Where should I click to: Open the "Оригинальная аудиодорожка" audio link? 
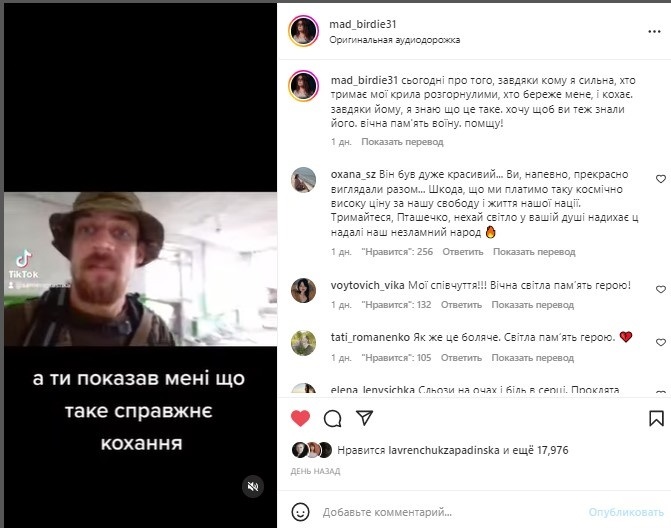point(395,40)
